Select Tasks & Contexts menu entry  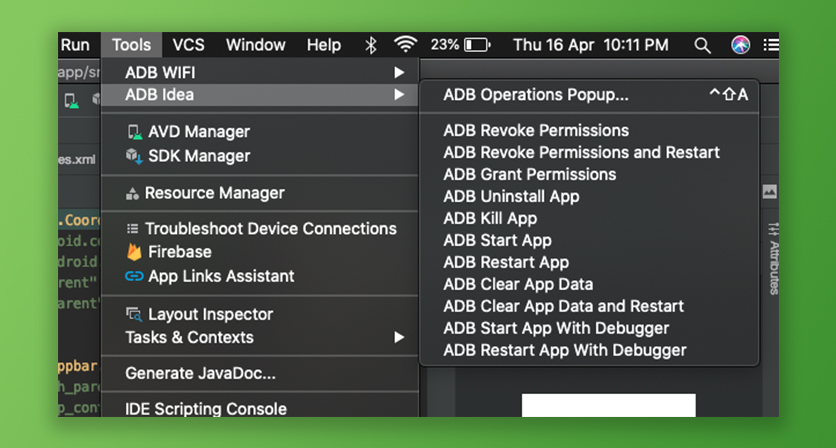pyautogui.click(x=260, y=338)
